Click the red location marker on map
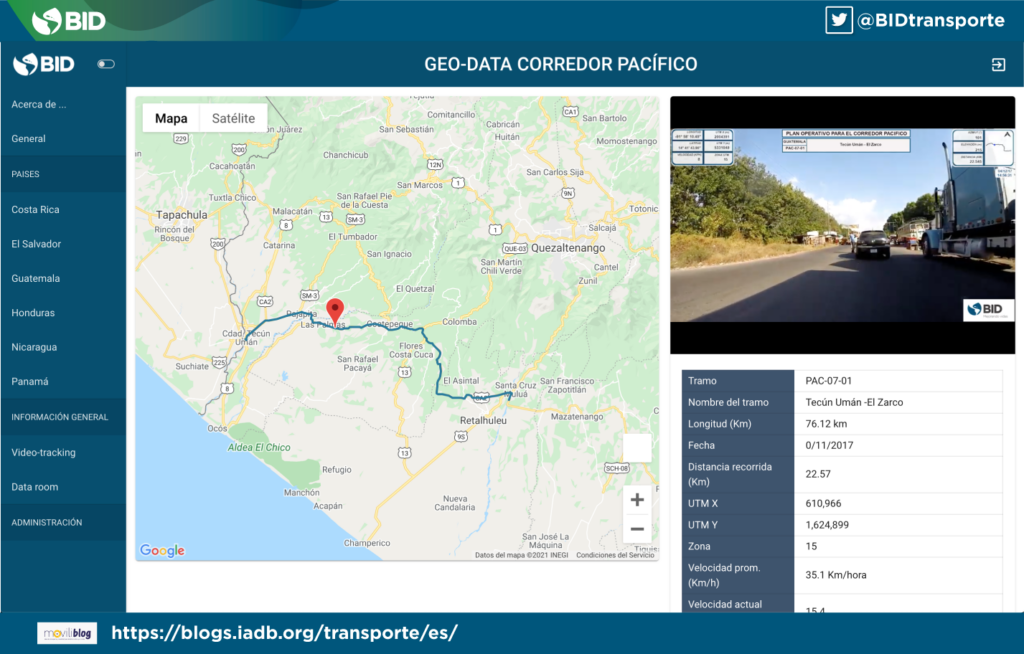This screenshot has width=1024, height=654. pos(336,310)
